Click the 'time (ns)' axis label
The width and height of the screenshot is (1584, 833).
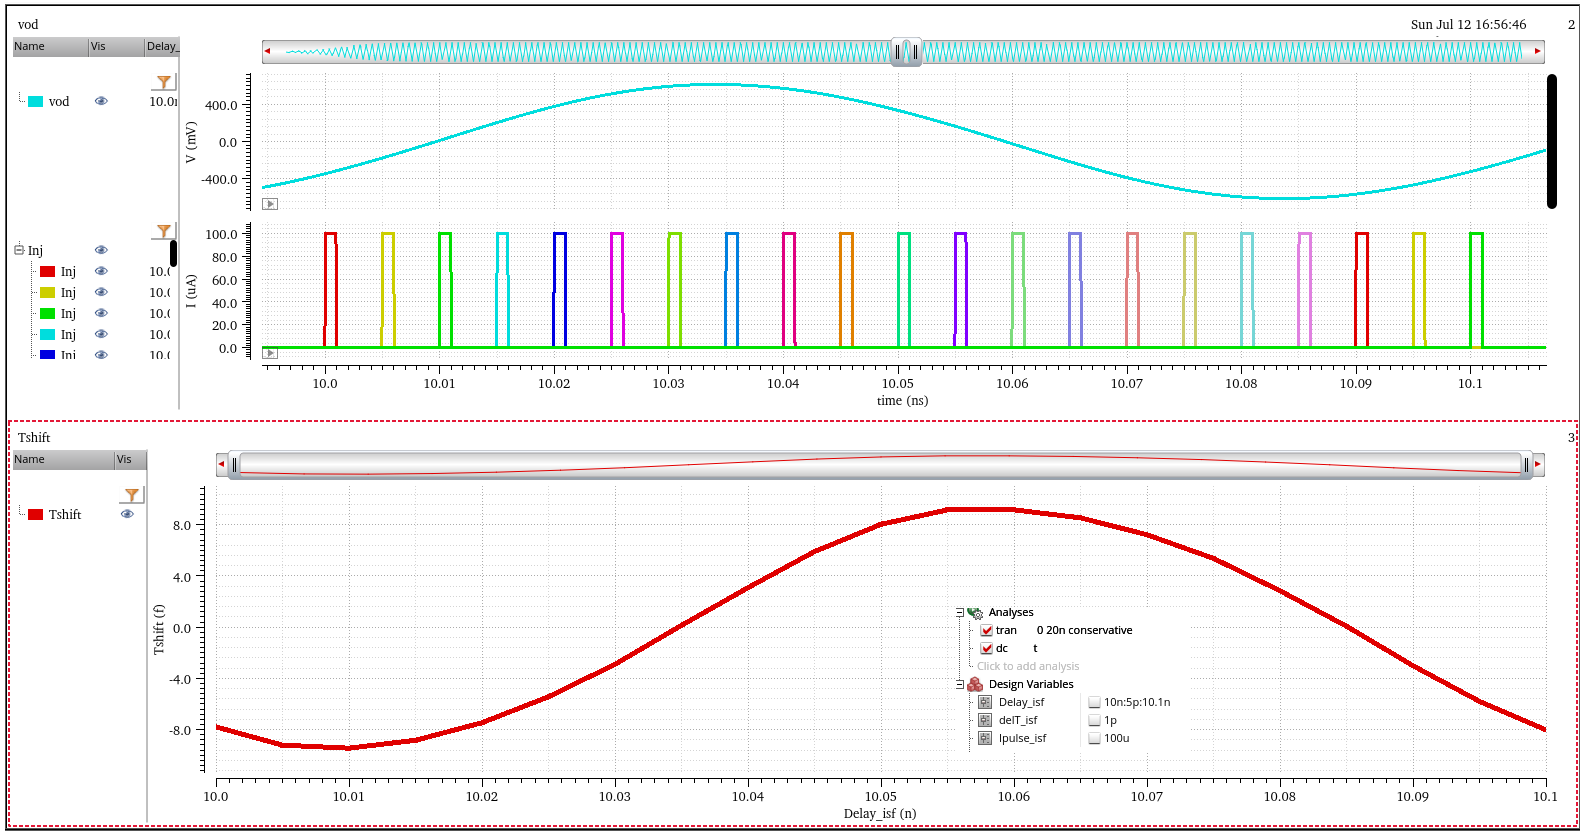[x=902, y=400]
